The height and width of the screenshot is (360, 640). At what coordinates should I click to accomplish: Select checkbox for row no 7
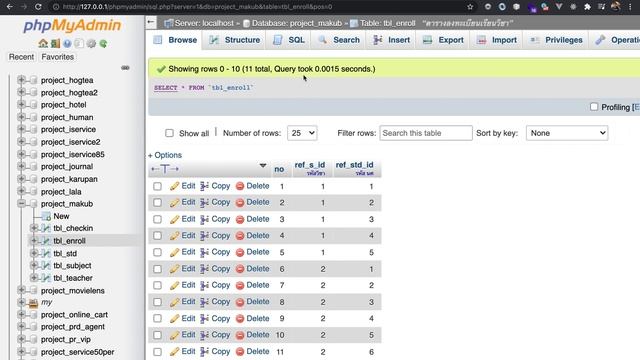[158, 285]
